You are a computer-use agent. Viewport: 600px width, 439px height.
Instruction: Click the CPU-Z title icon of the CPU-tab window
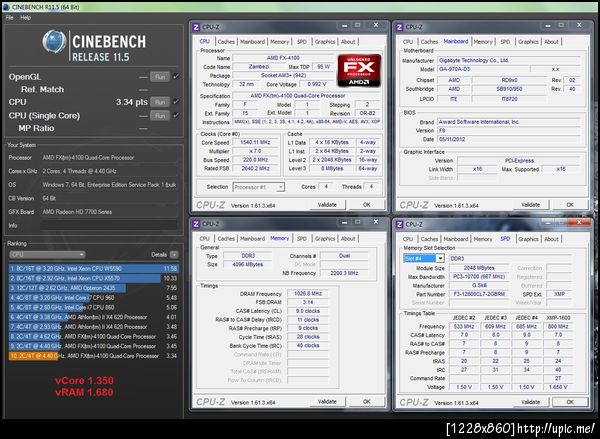pyautogui.click(x=196, y=27)
